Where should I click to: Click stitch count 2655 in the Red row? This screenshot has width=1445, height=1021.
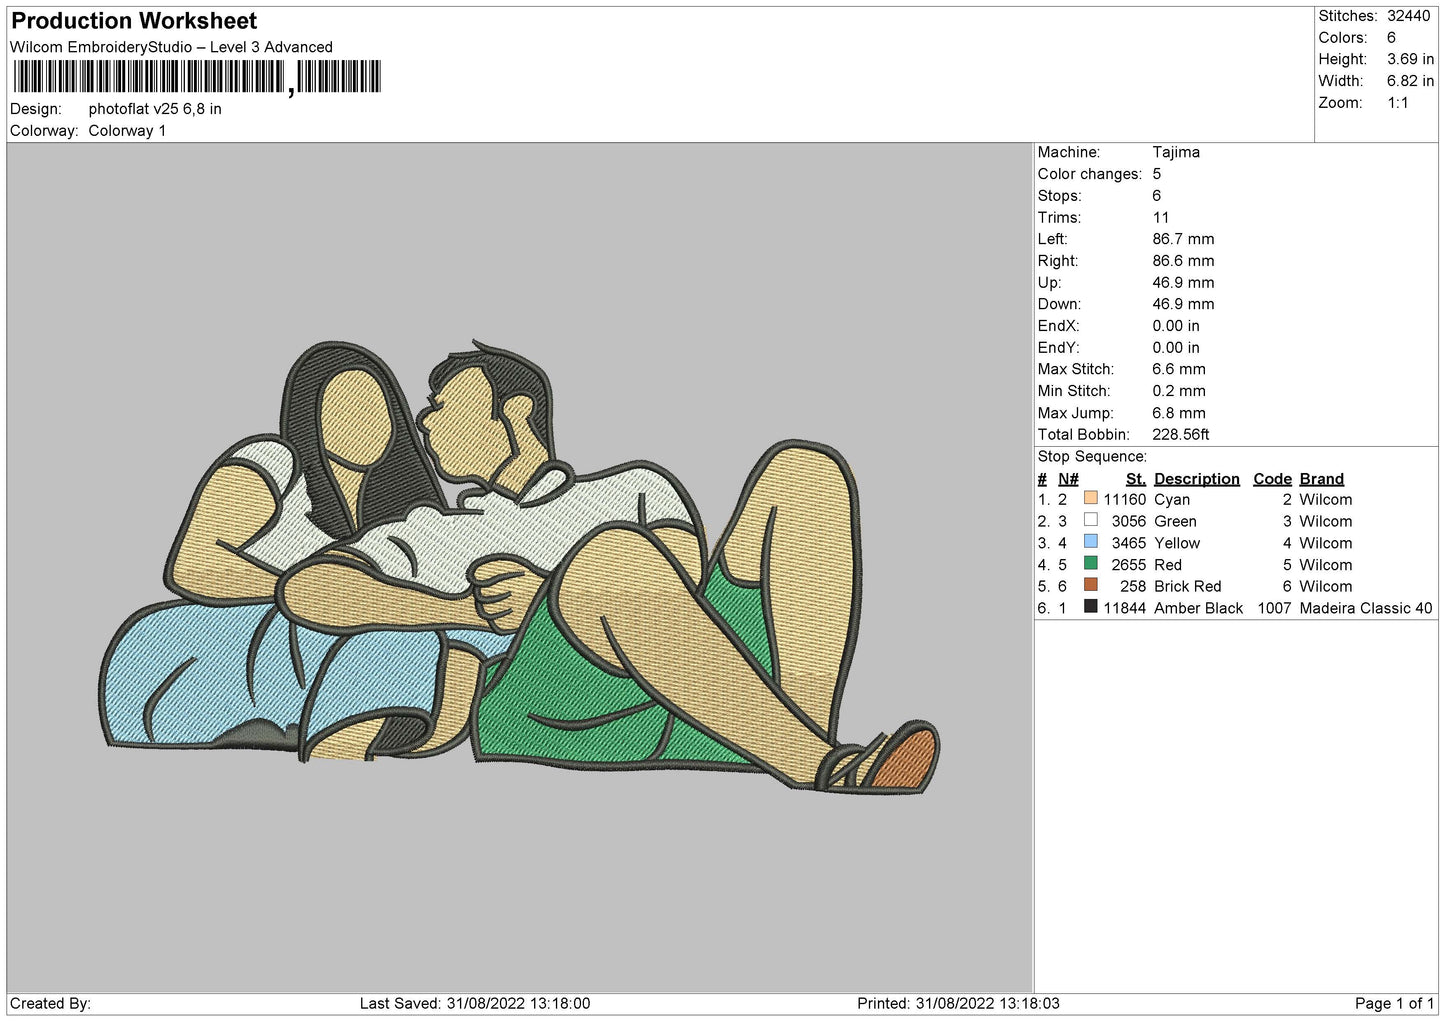(x=1129, y=565)
